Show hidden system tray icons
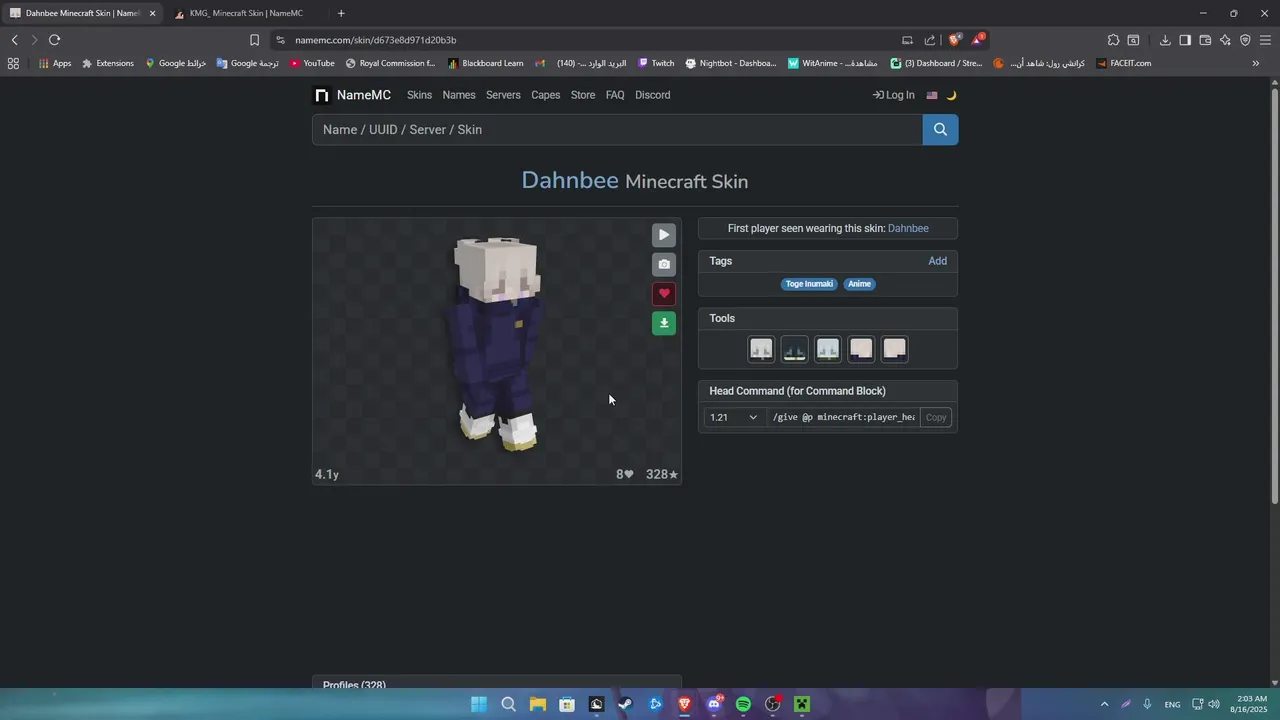The height and width of the screenshot is (720, 1280). pos(1104,704)
